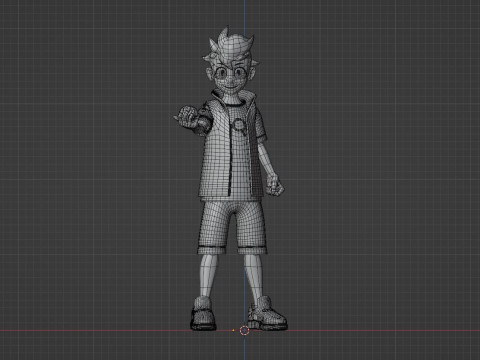Select the orange object origin dot

click(x=233, y=330)
